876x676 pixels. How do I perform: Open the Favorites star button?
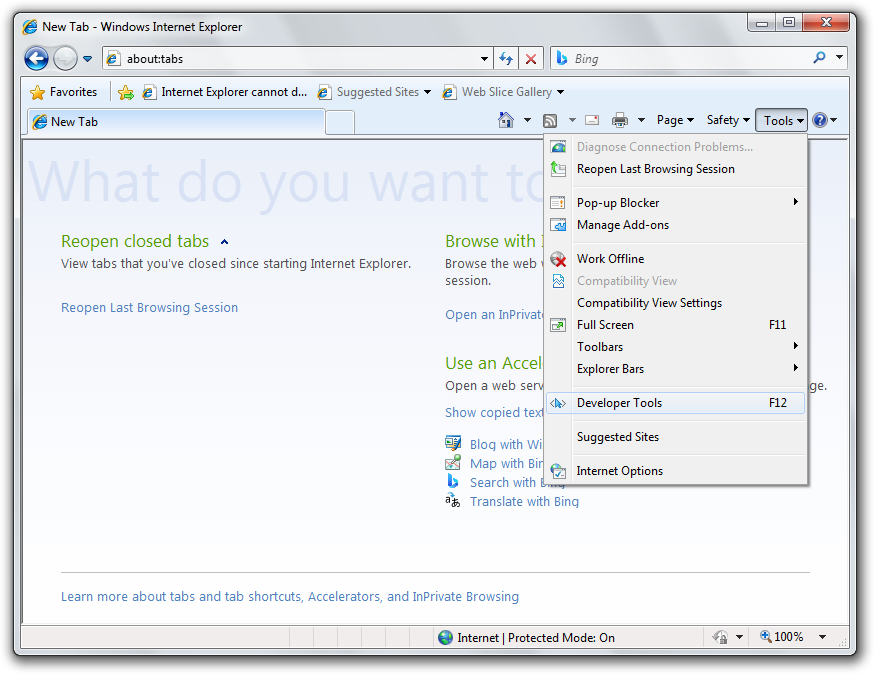64,92
